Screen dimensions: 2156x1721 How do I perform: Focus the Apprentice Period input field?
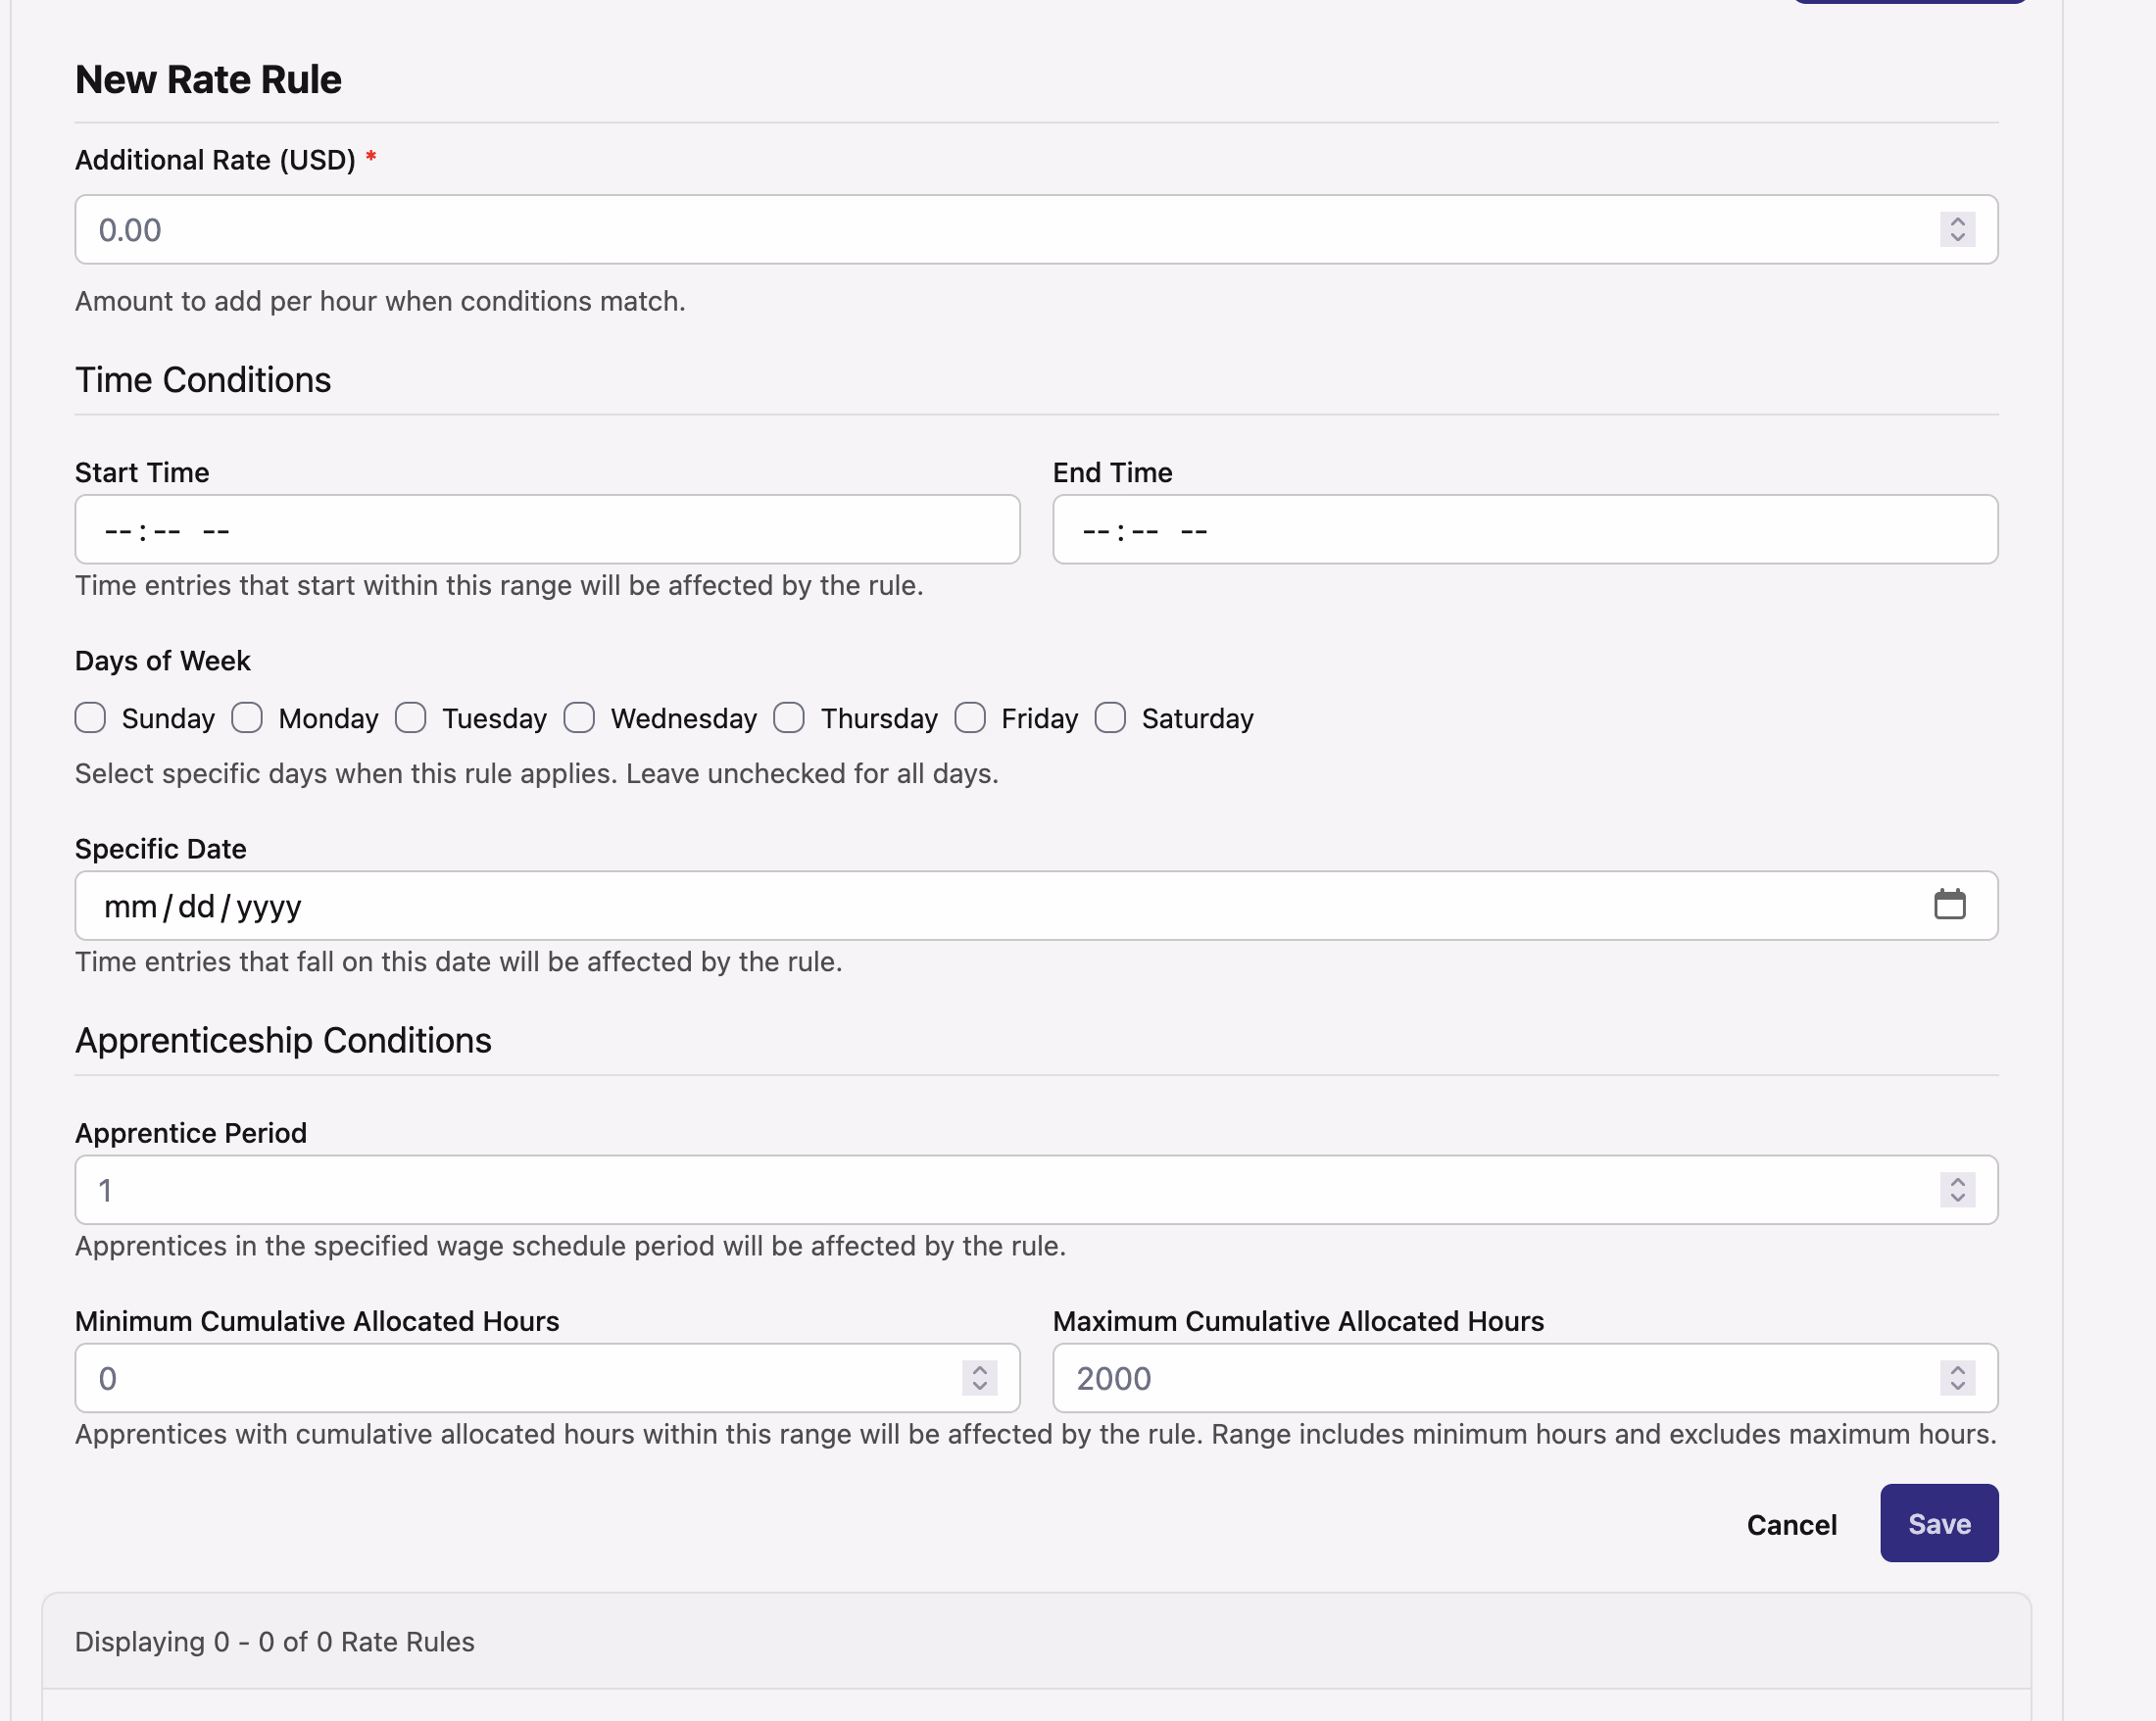[x=1036, y=1190]
